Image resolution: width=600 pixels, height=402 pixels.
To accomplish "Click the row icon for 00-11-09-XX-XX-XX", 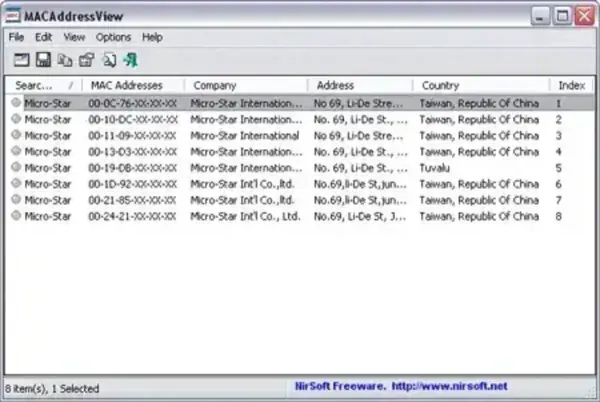I will [x=16, y=135].
